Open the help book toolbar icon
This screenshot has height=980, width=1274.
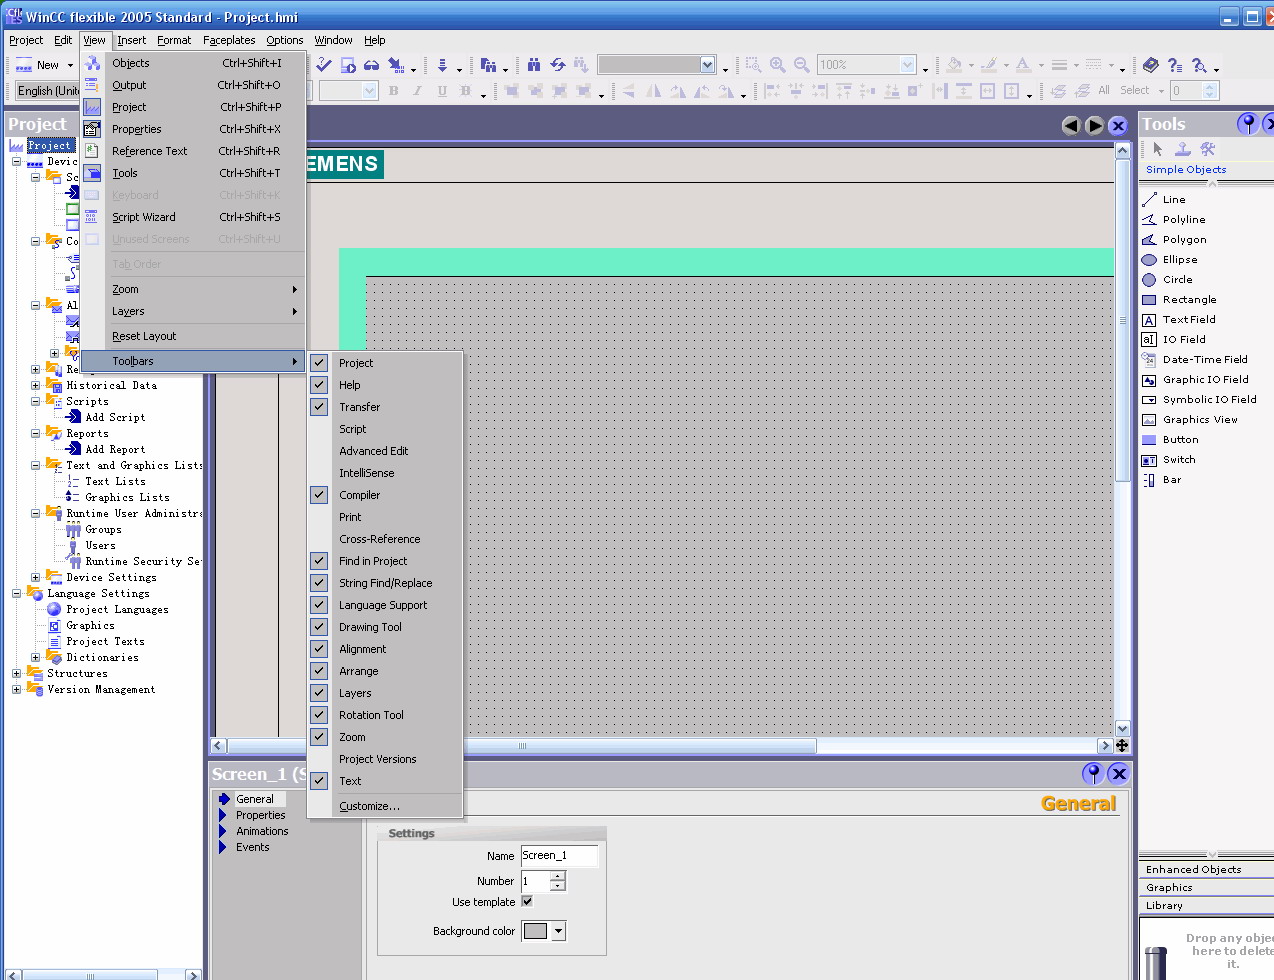click(1151, 65)
